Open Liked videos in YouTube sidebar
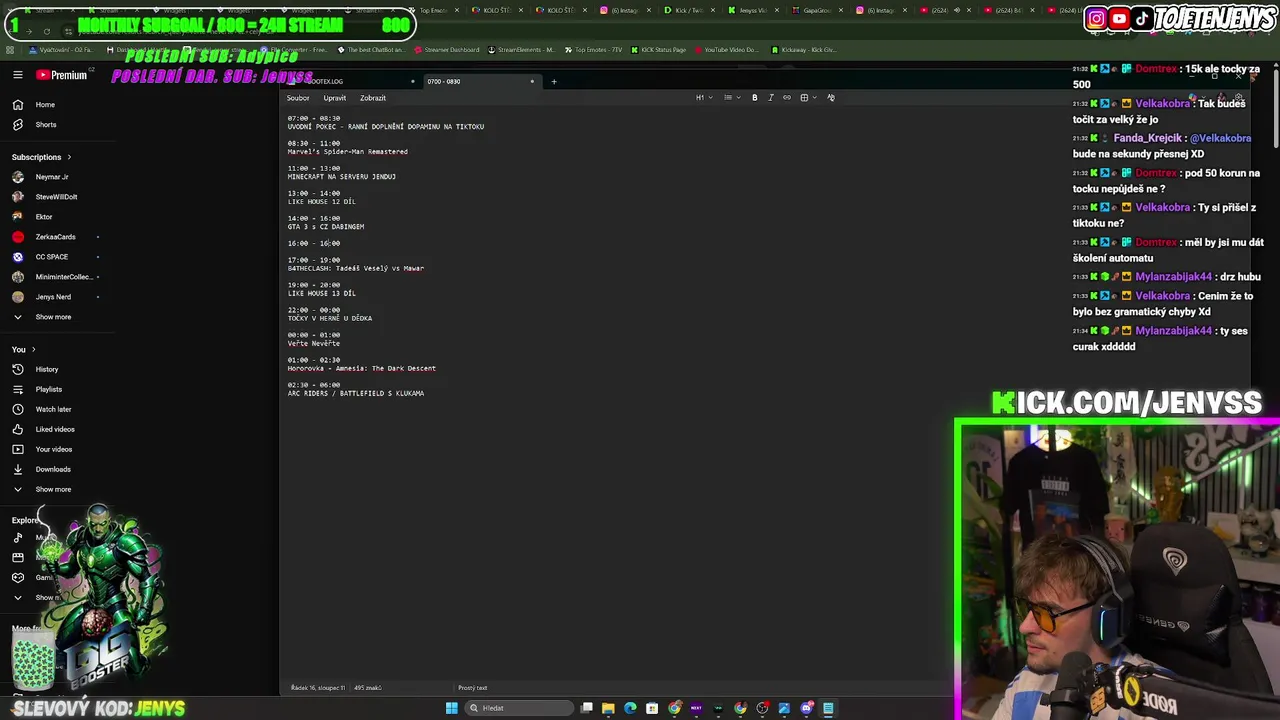The height and width of the screenshot is (720, 1280). 55,429
